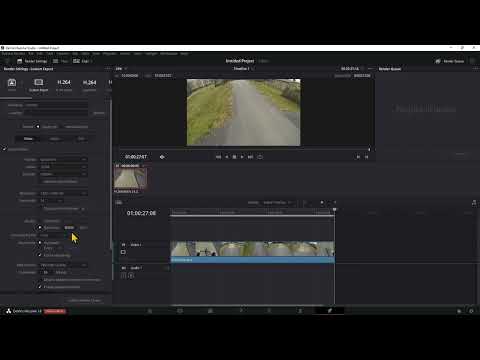Select Single clip render radio
Screen dimensions: 480x360
(38, 127)
